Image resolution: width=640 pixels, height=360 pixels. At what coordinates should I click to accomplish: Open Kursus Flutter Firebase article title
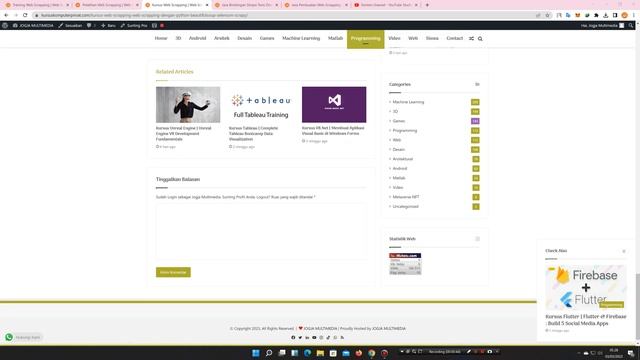click(x=586, y=320)
